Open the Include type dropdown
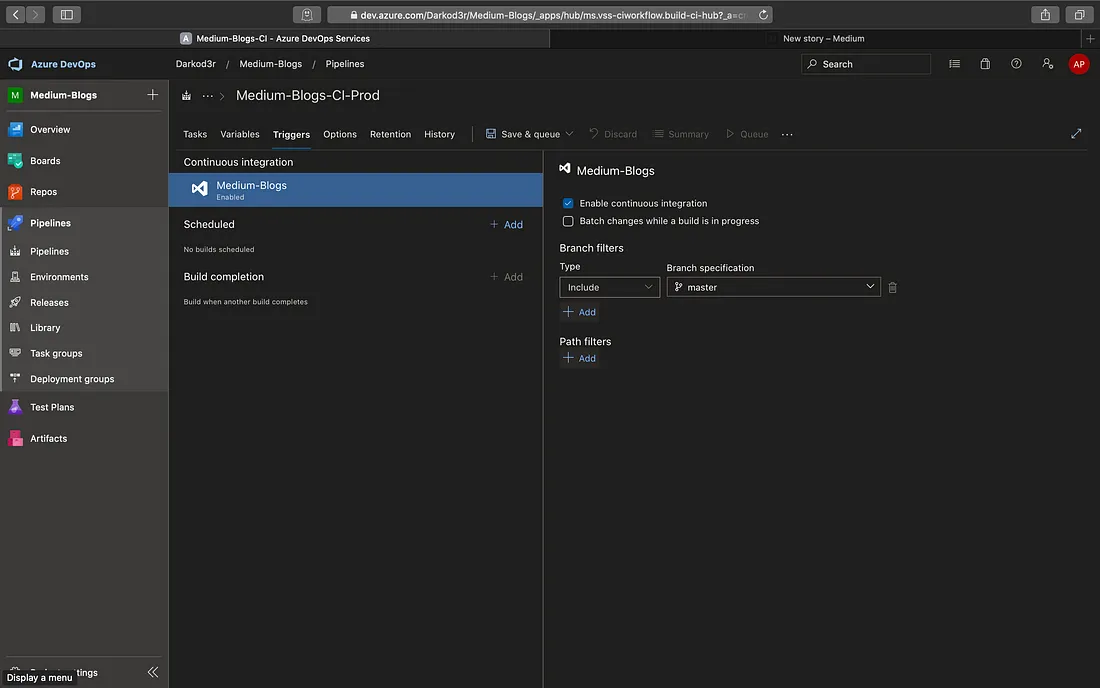 [610, 287]
